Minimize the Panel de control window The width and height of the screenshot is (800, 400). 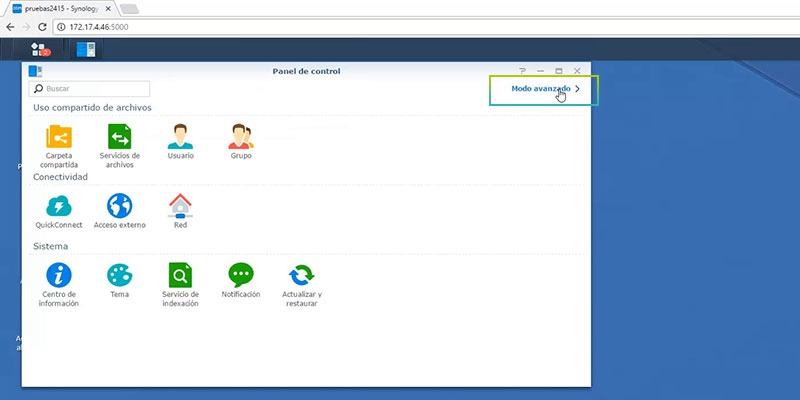541,71
